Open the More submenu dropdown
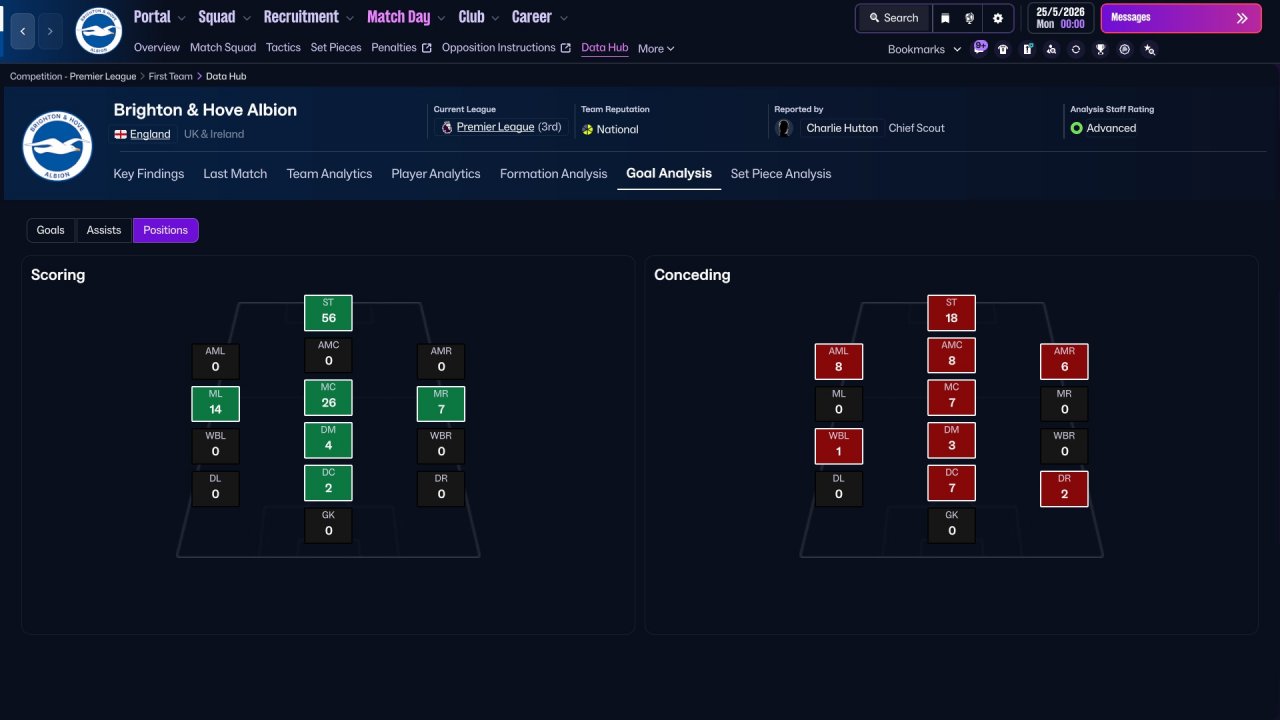The image size is (1280, 720). 656,48
